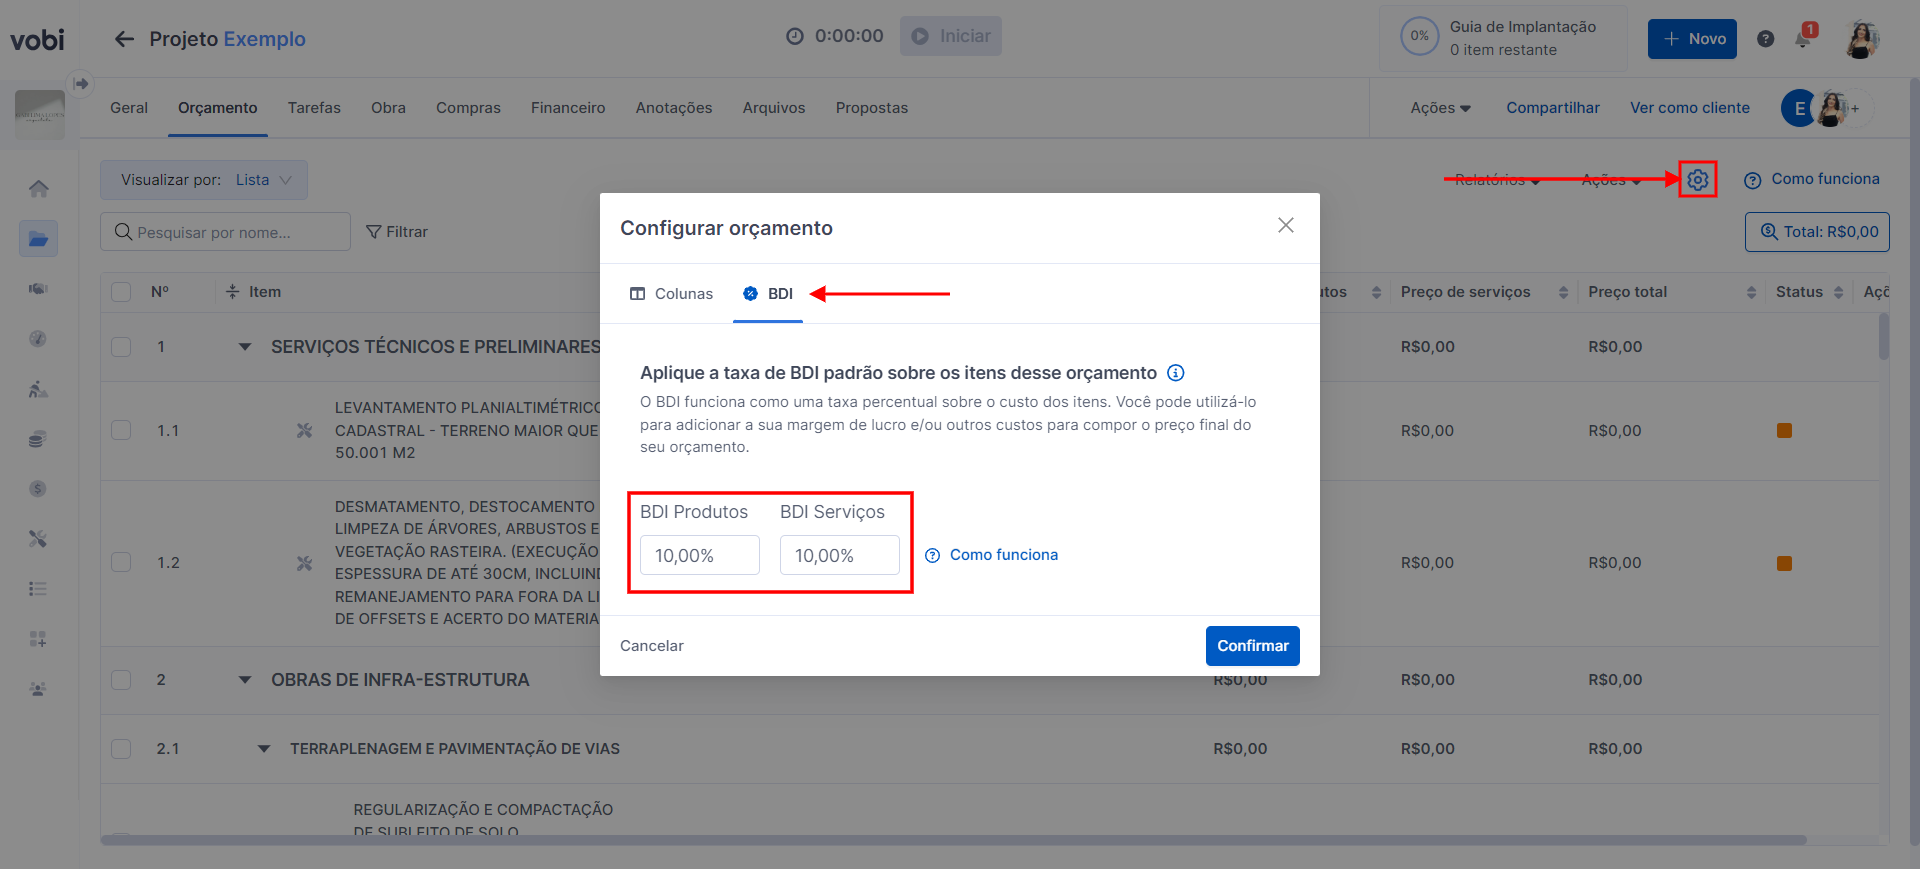Open the Arquivos project tab

point(774,108)
